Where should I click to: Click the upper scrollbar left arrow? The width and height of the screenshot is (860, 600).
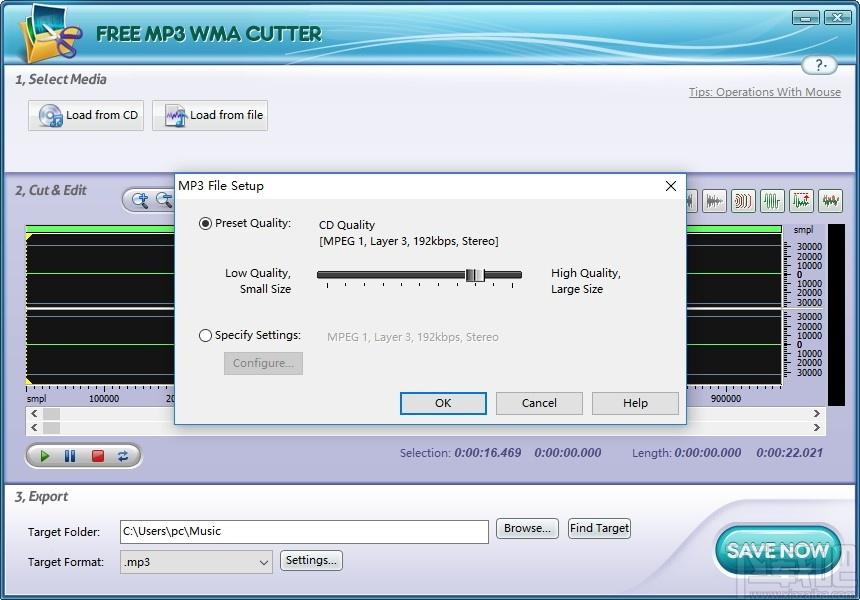pos(35,414)
